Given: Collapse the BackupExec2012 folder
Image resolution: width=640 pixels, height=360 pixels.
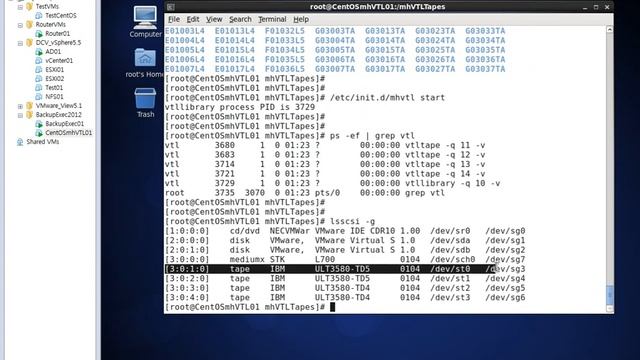Looking at the screenshot, I should coord(20,115).
